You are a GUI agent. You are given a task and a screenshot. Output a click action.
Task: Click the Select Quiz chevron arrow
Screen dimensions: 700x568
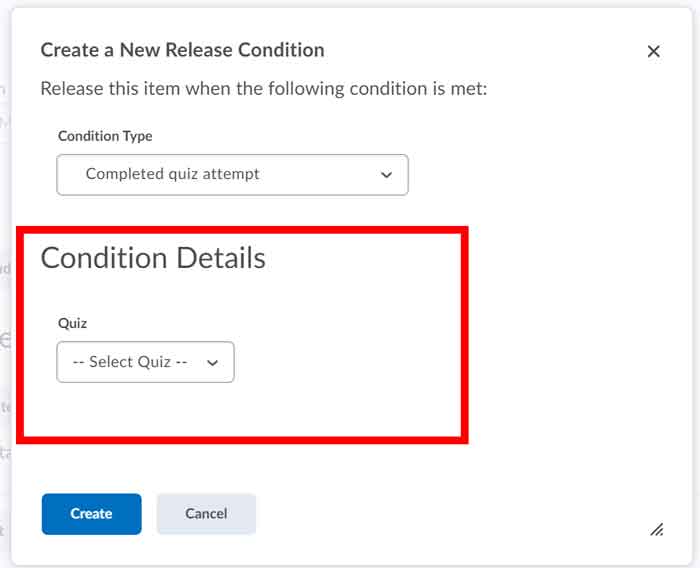[212, 363]
